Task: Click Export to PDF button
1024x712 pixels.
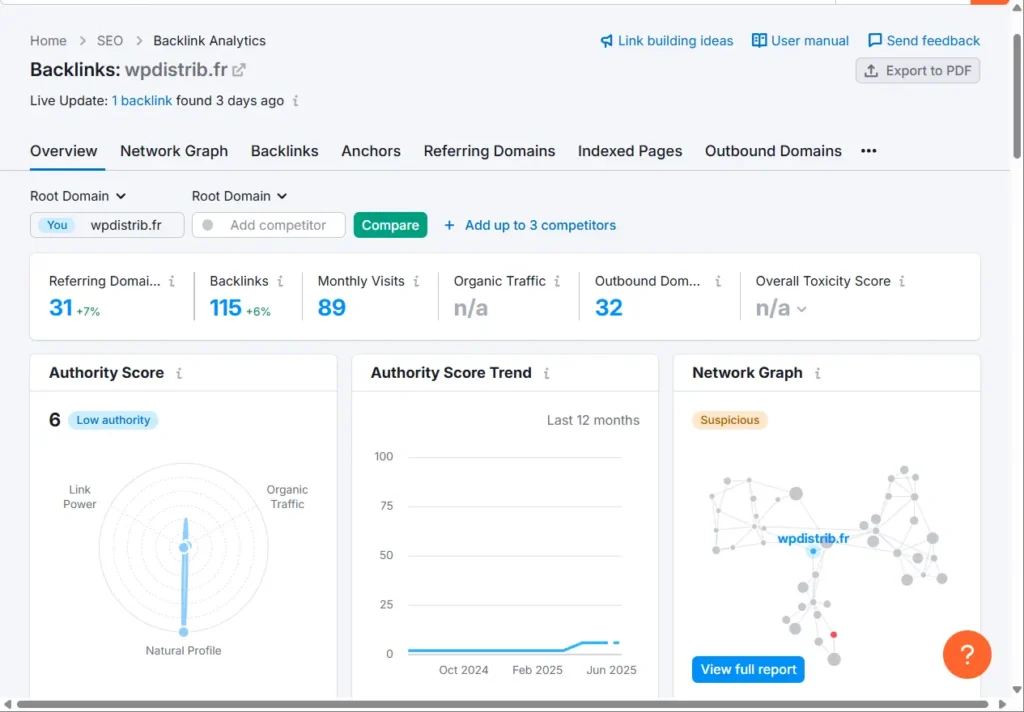Action: click(x=918, y=71)
